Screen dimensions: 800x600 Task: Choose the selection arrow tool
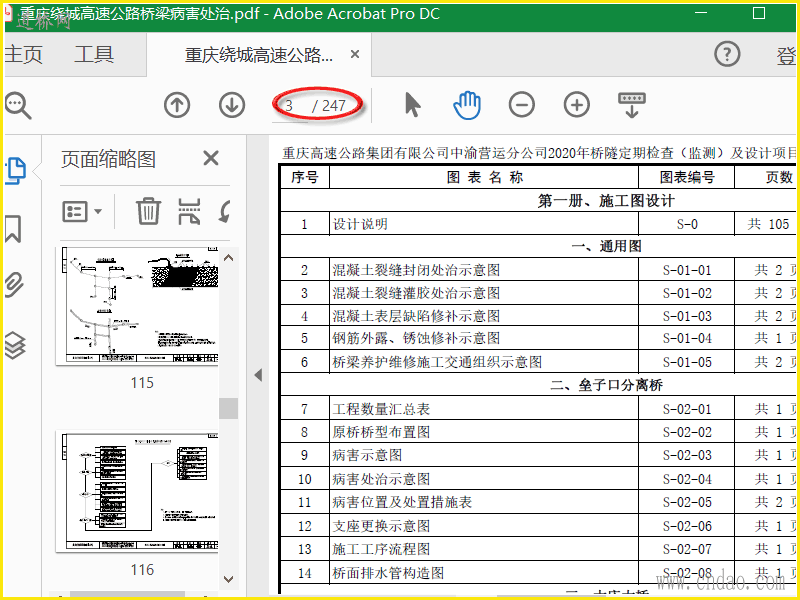[412, 105]
